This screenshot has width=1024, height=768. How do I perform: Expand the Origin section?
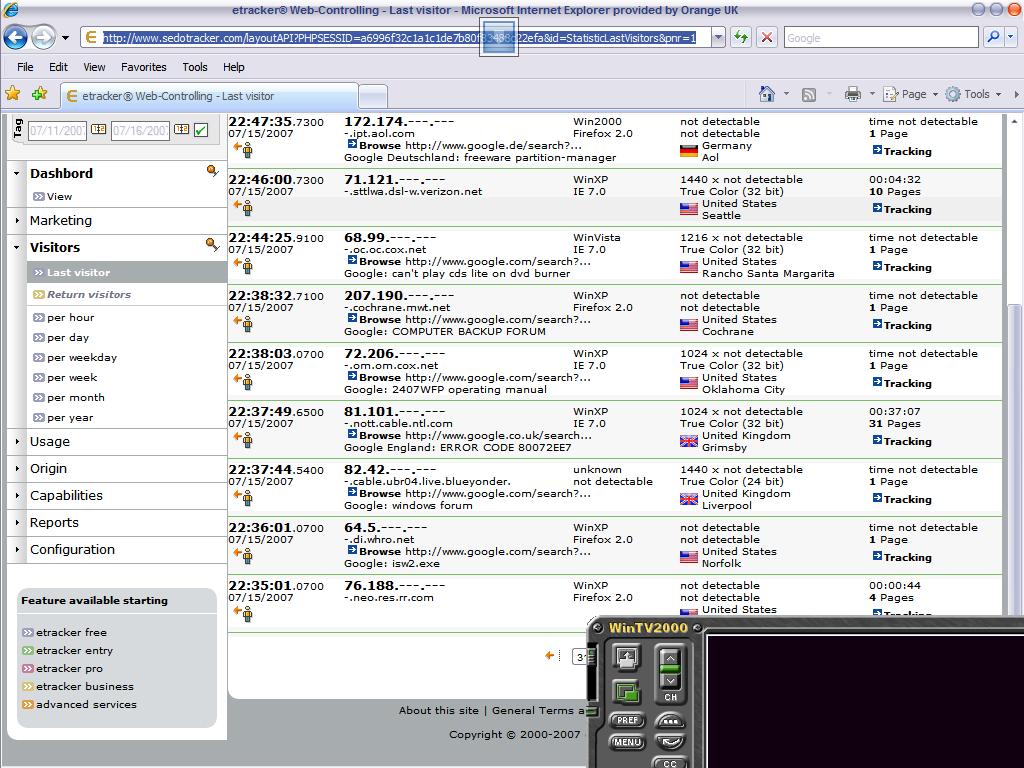click(17, 468)
